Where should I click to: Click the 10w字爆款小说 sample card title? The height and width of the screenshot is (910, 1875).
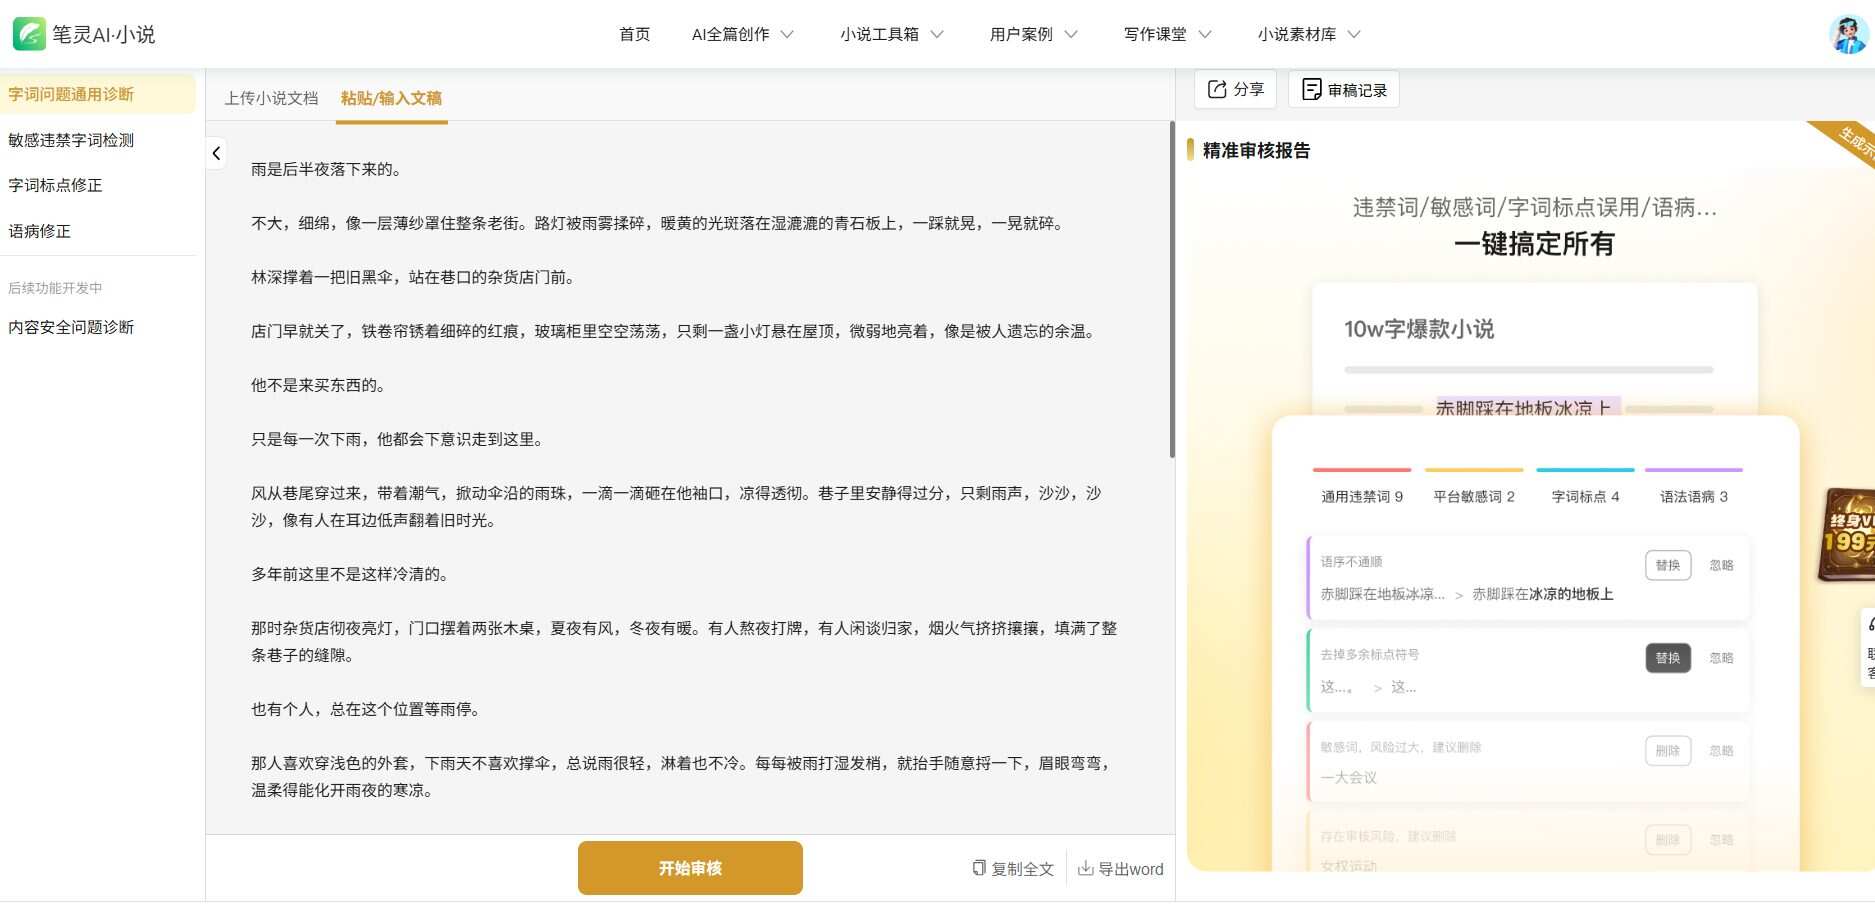(1419, 329)
